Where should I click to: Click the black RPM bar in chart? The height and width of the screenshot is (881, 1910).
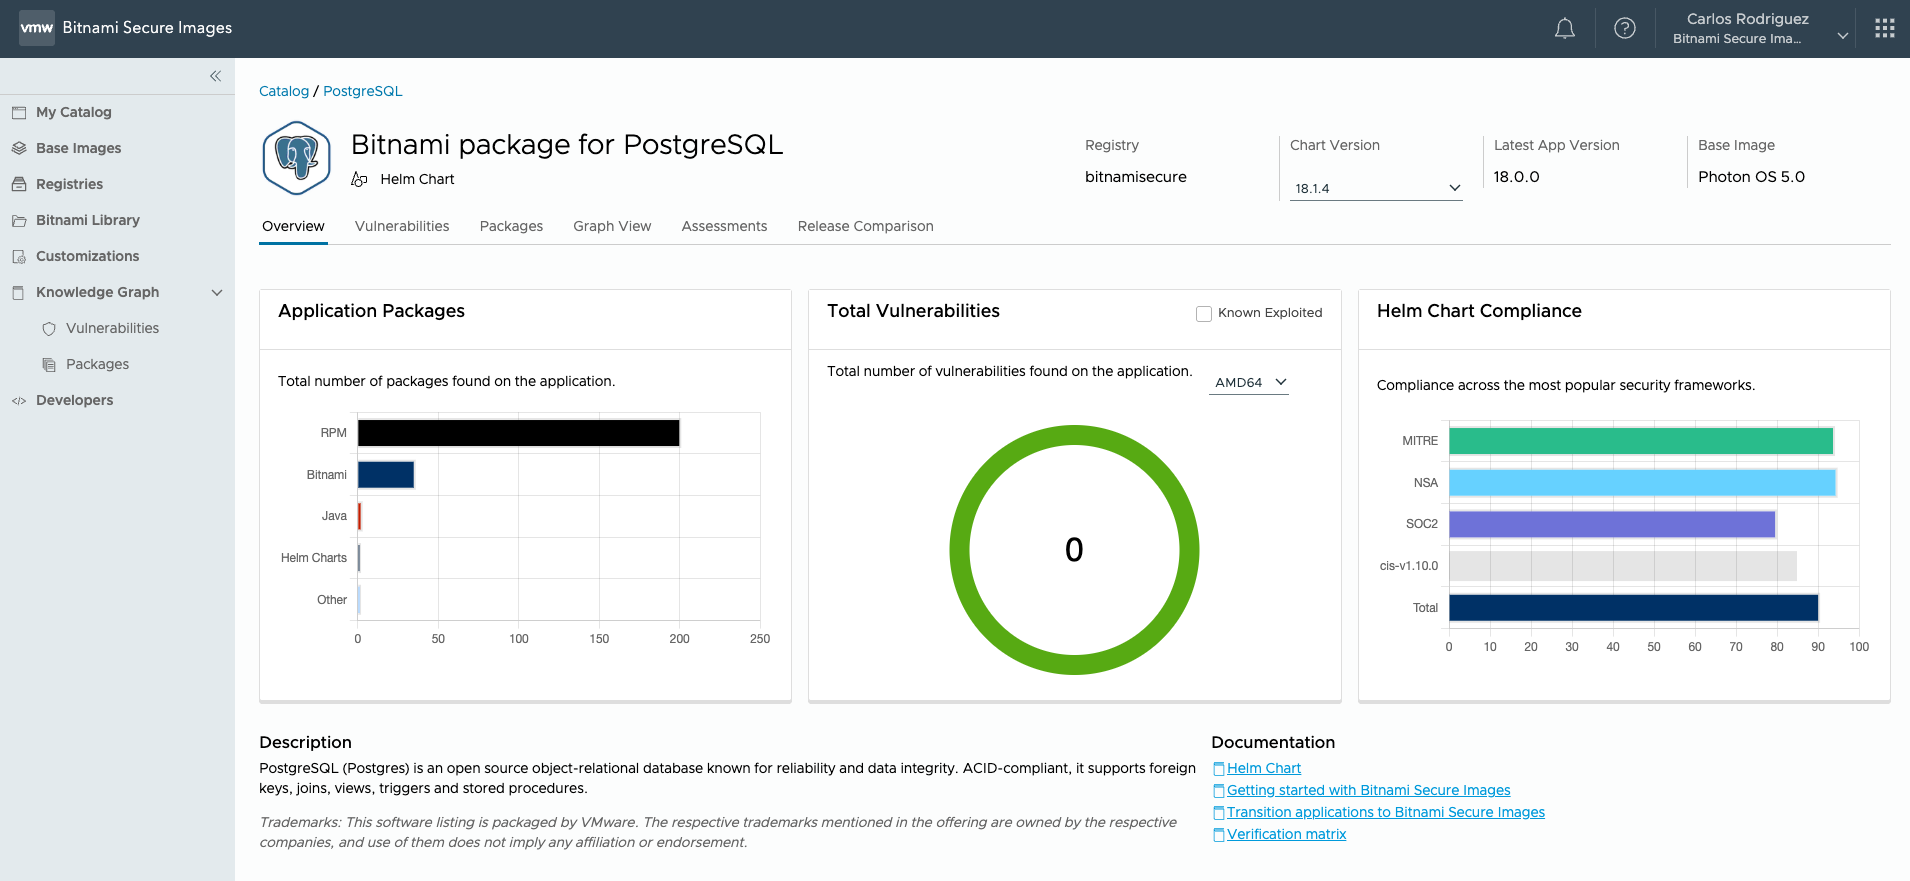click(518, 433)
